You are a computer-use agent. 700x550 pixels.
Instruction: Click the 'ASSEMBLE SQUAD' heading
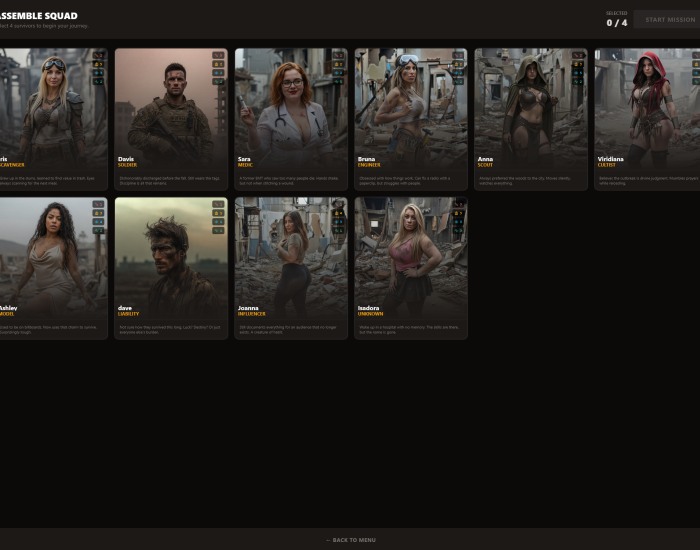[38, 16]
